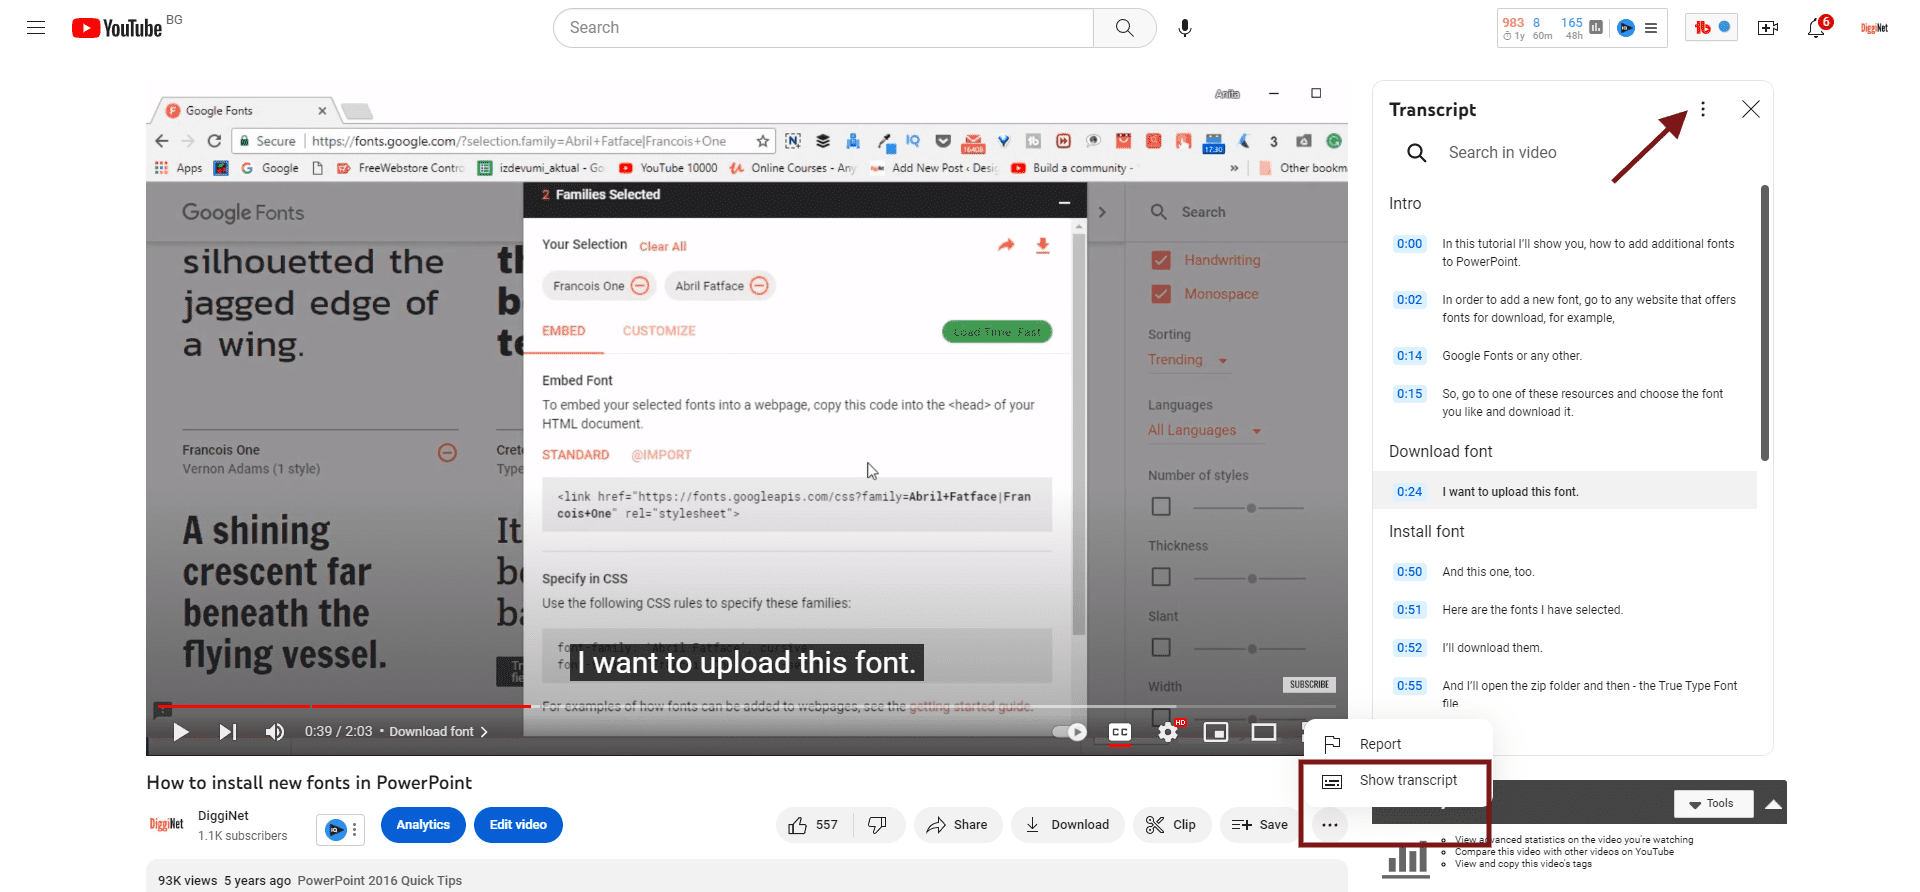The width and height of the screenshot is (1920, 892).
Task: Turn off closed captions with CC button
Action: pyautogui.click(x=1120, y=732)
